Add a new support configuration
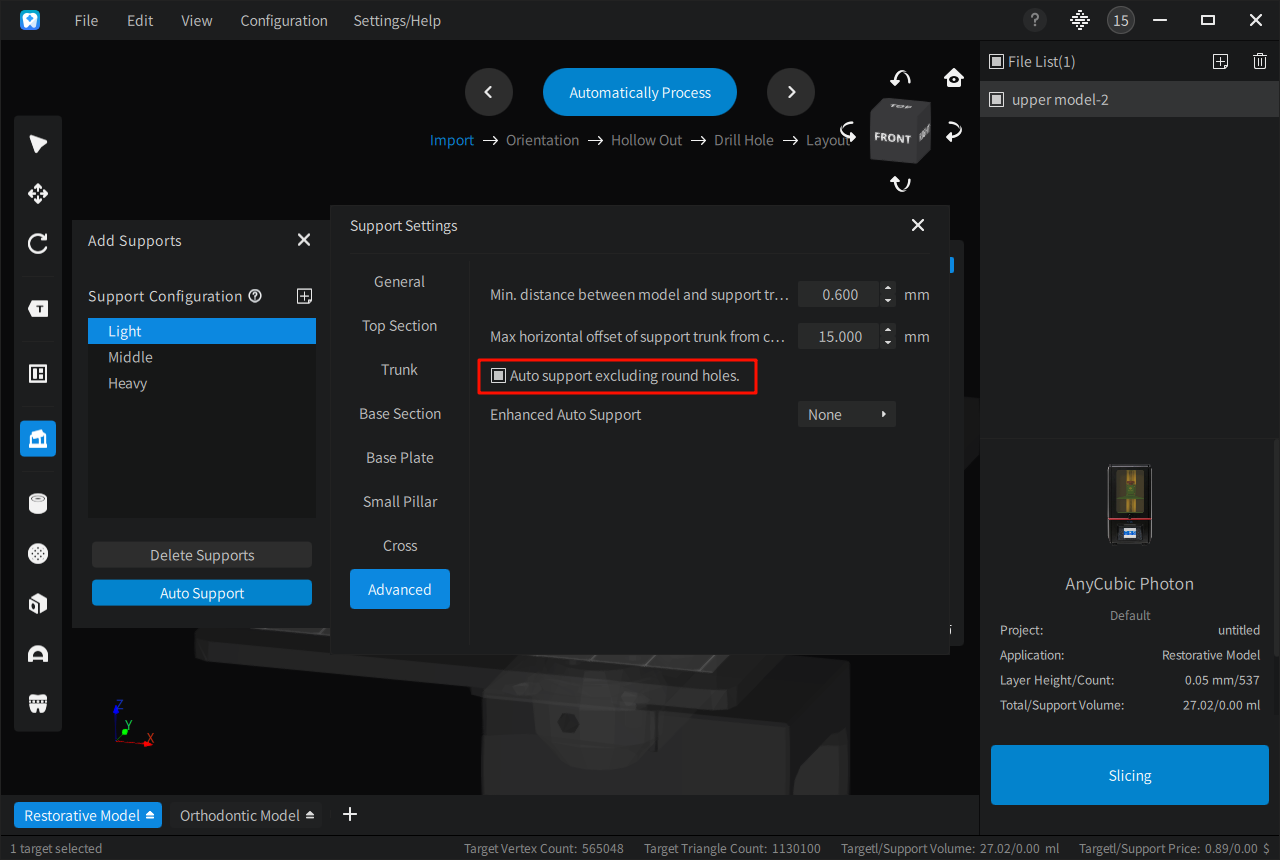Screen dimensions: 1280x860 pyautogui.click(x=305, y=296)
